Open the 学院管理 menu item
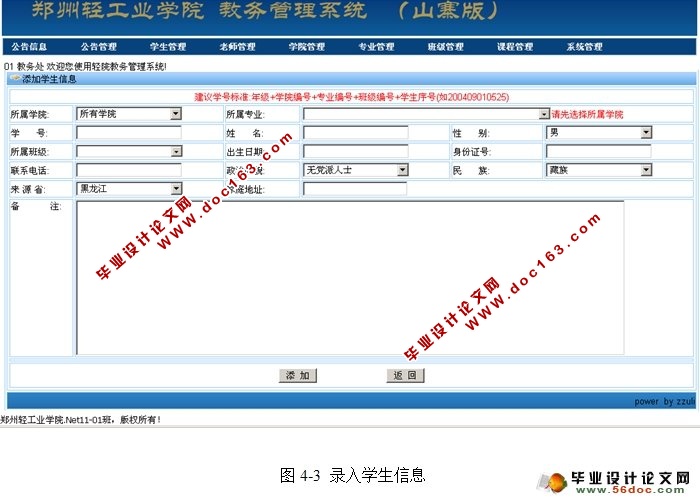Image resolution: width=700 pixels, height=500 pixels. click(x=307, y=47)
